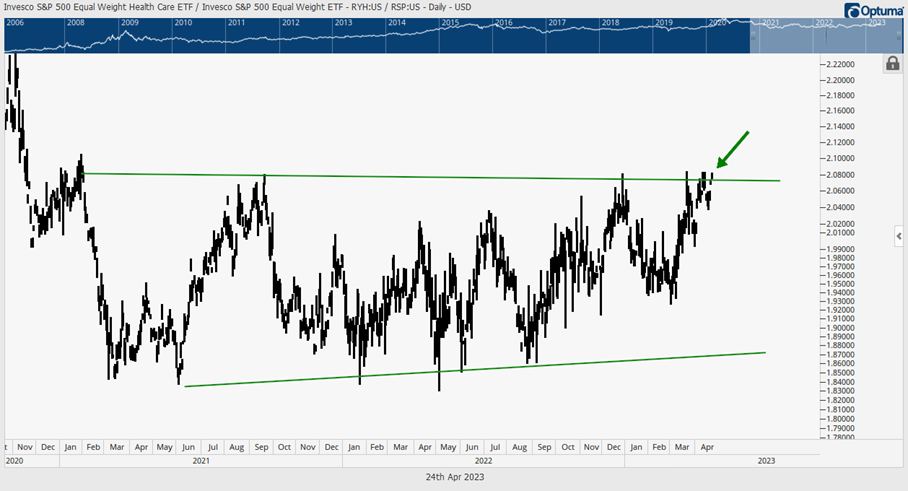Click the 2.22000 price scale label
The height and width of the screenshot is (491, 908).
coord(840,64)
